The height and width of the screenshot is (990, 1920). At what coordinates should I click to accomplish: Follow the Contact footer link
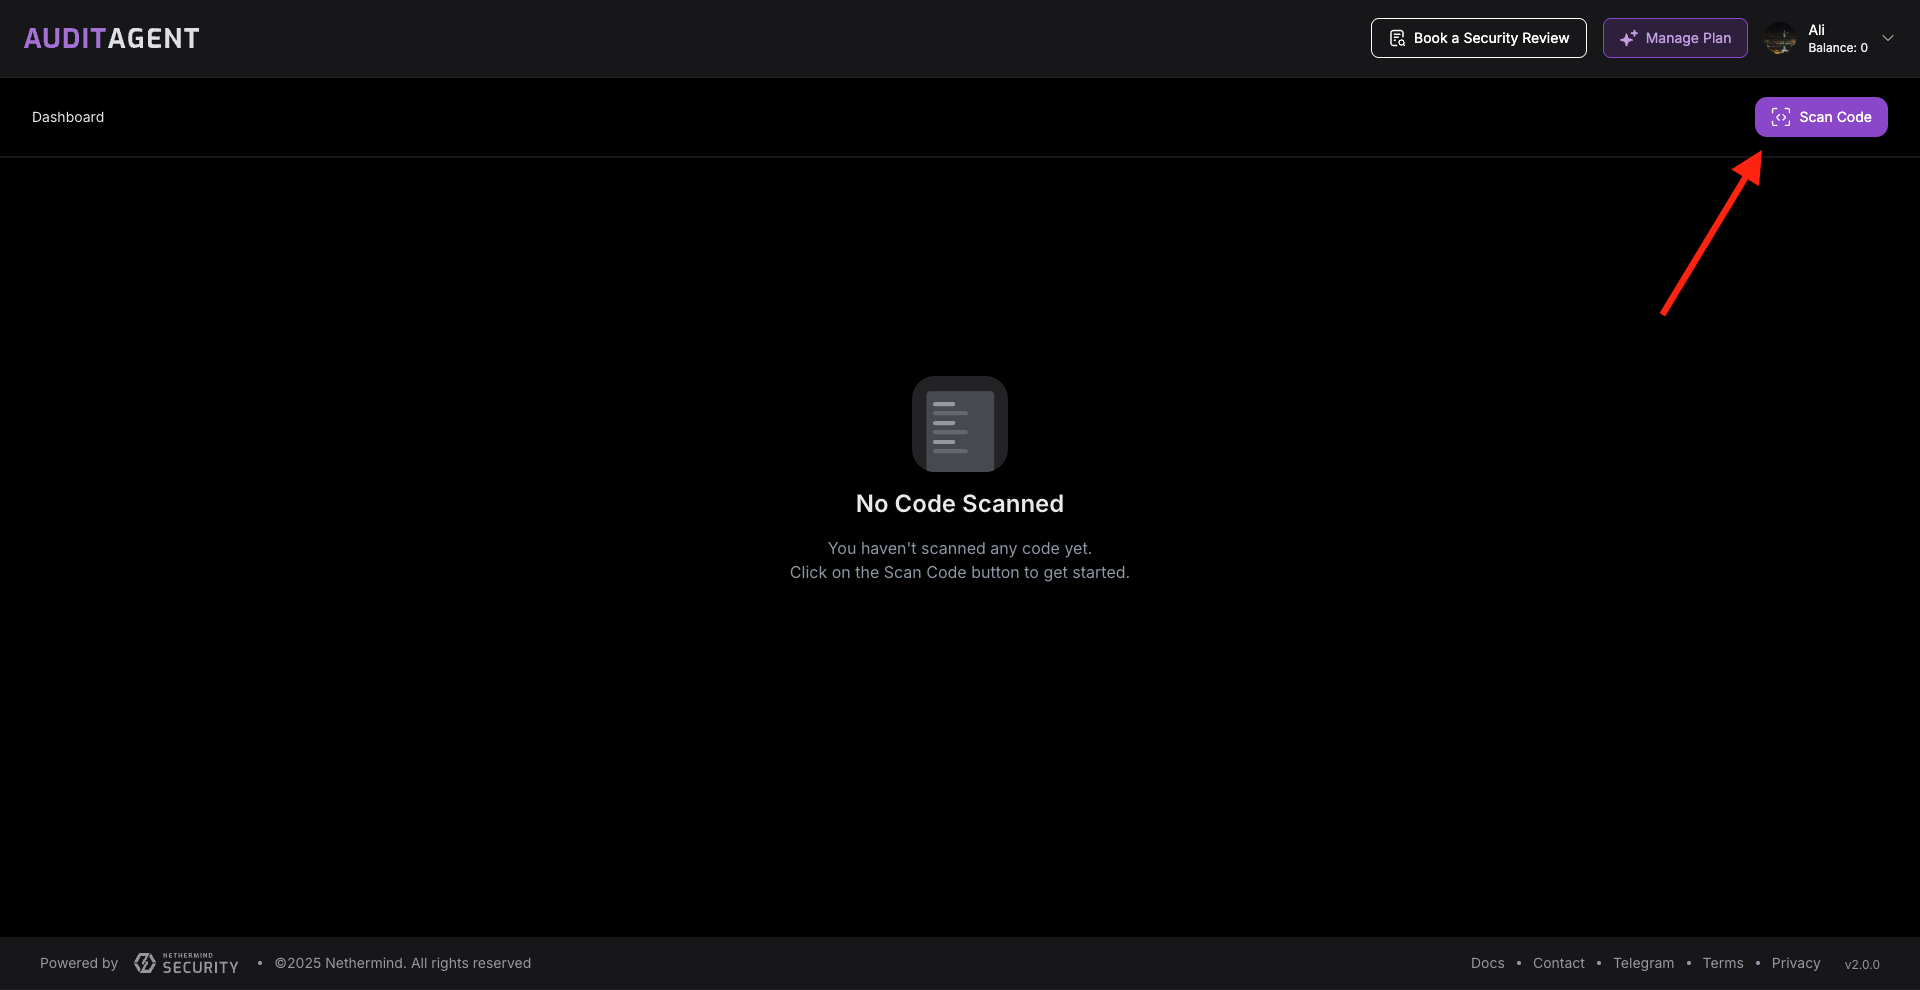coord(1558,963)
